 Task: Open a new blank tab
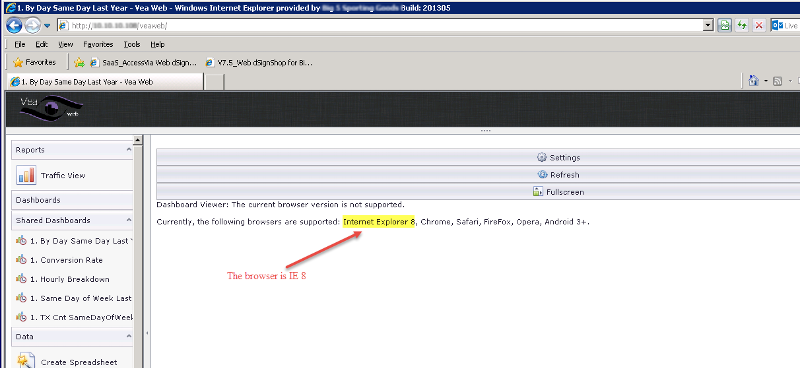tap(214, 82)
